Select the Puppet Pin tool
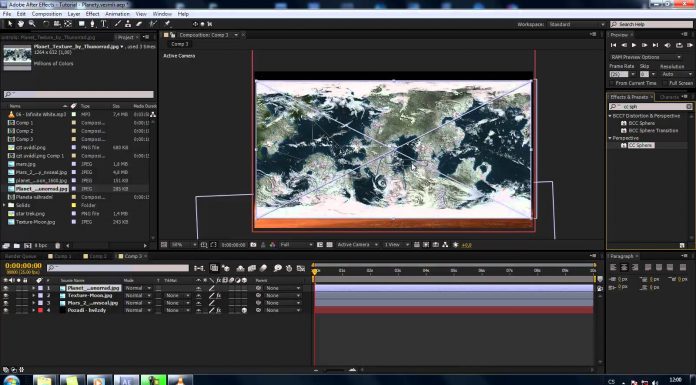This screenshot has width=696, height=385. point(167,24)
